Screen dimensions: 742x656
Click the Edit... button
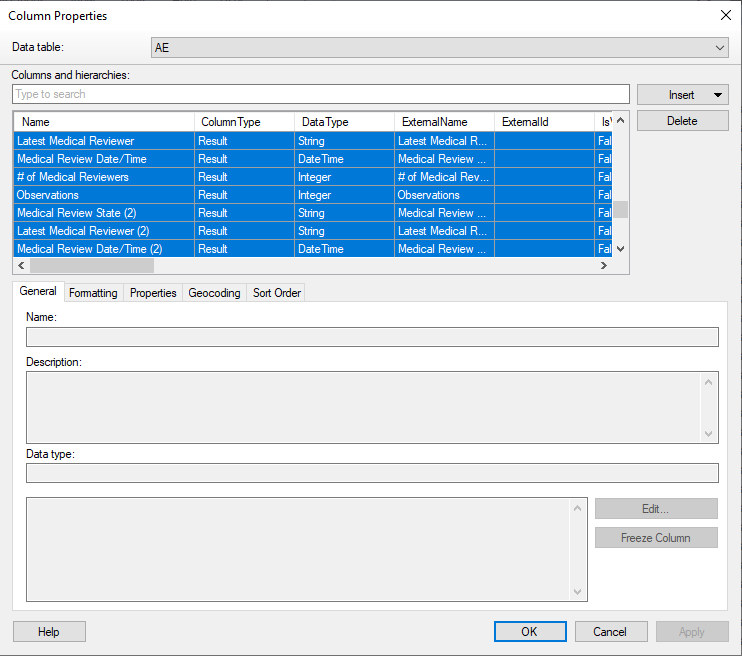[656, 509]
